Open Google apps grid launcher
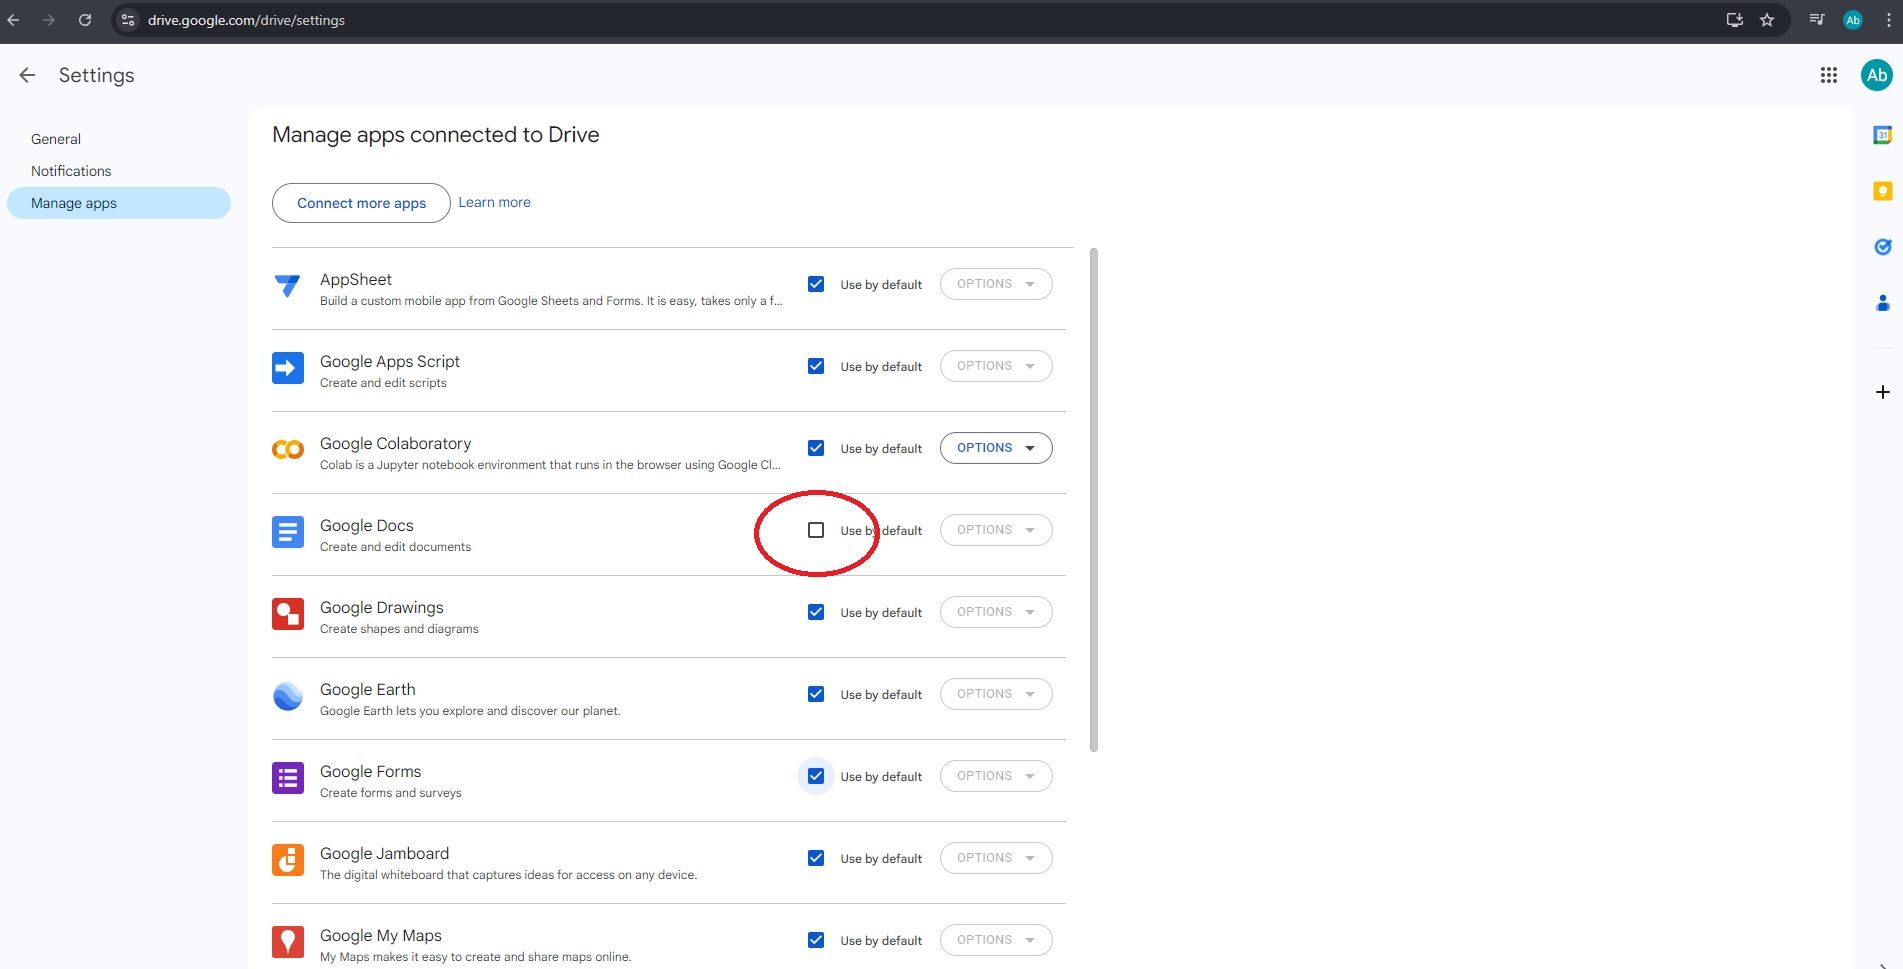Screen dimensions: 1903x969 point(1829,75)
